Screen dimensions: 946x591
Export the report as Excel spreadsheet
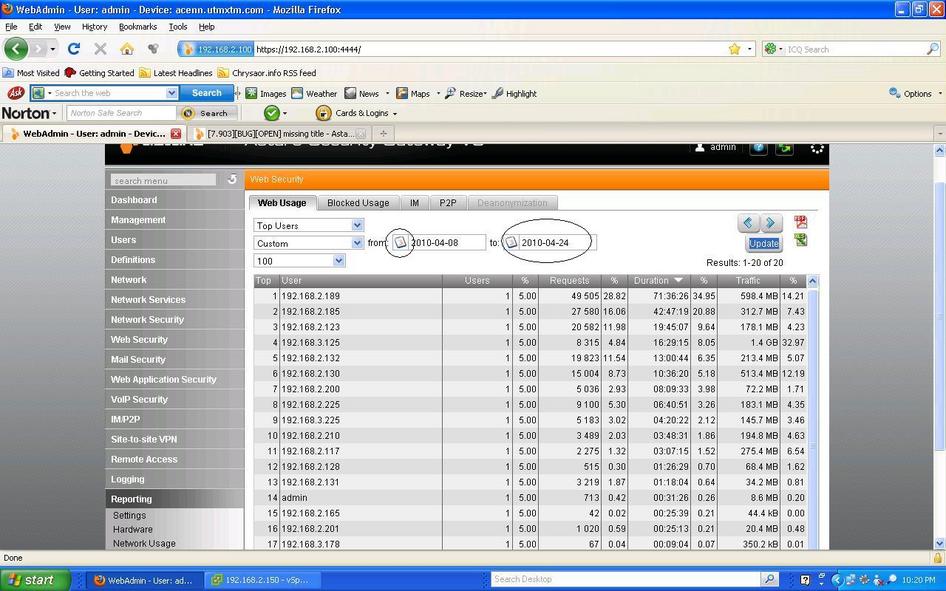tap(800, 241)
